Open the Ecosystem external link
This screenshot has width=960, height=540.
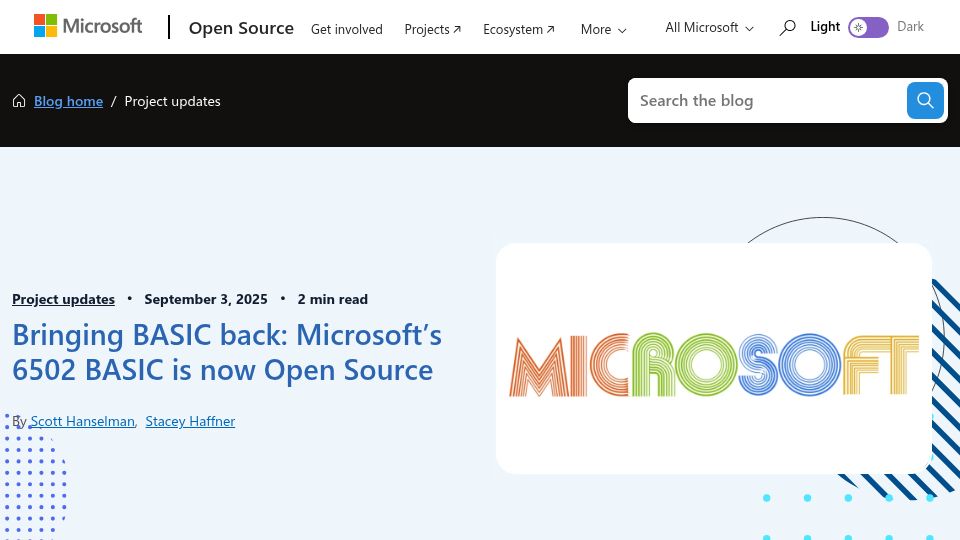pyautogui.click(x=519, y=29)
